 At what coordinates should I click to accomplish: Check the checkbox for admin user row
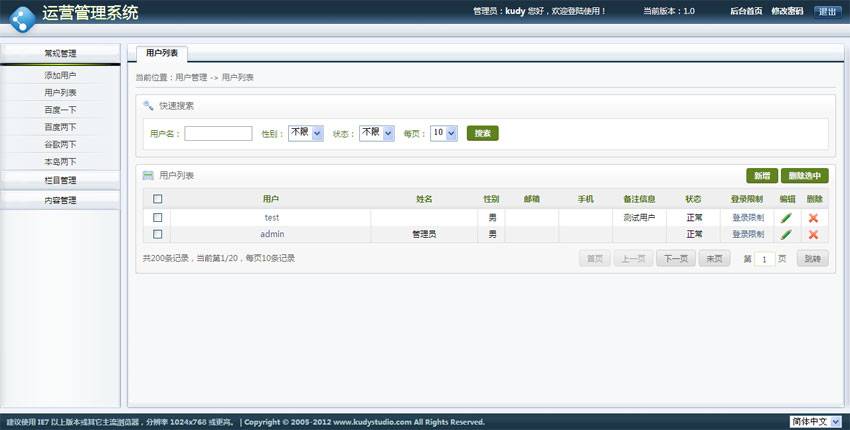(x=157, y=234)
